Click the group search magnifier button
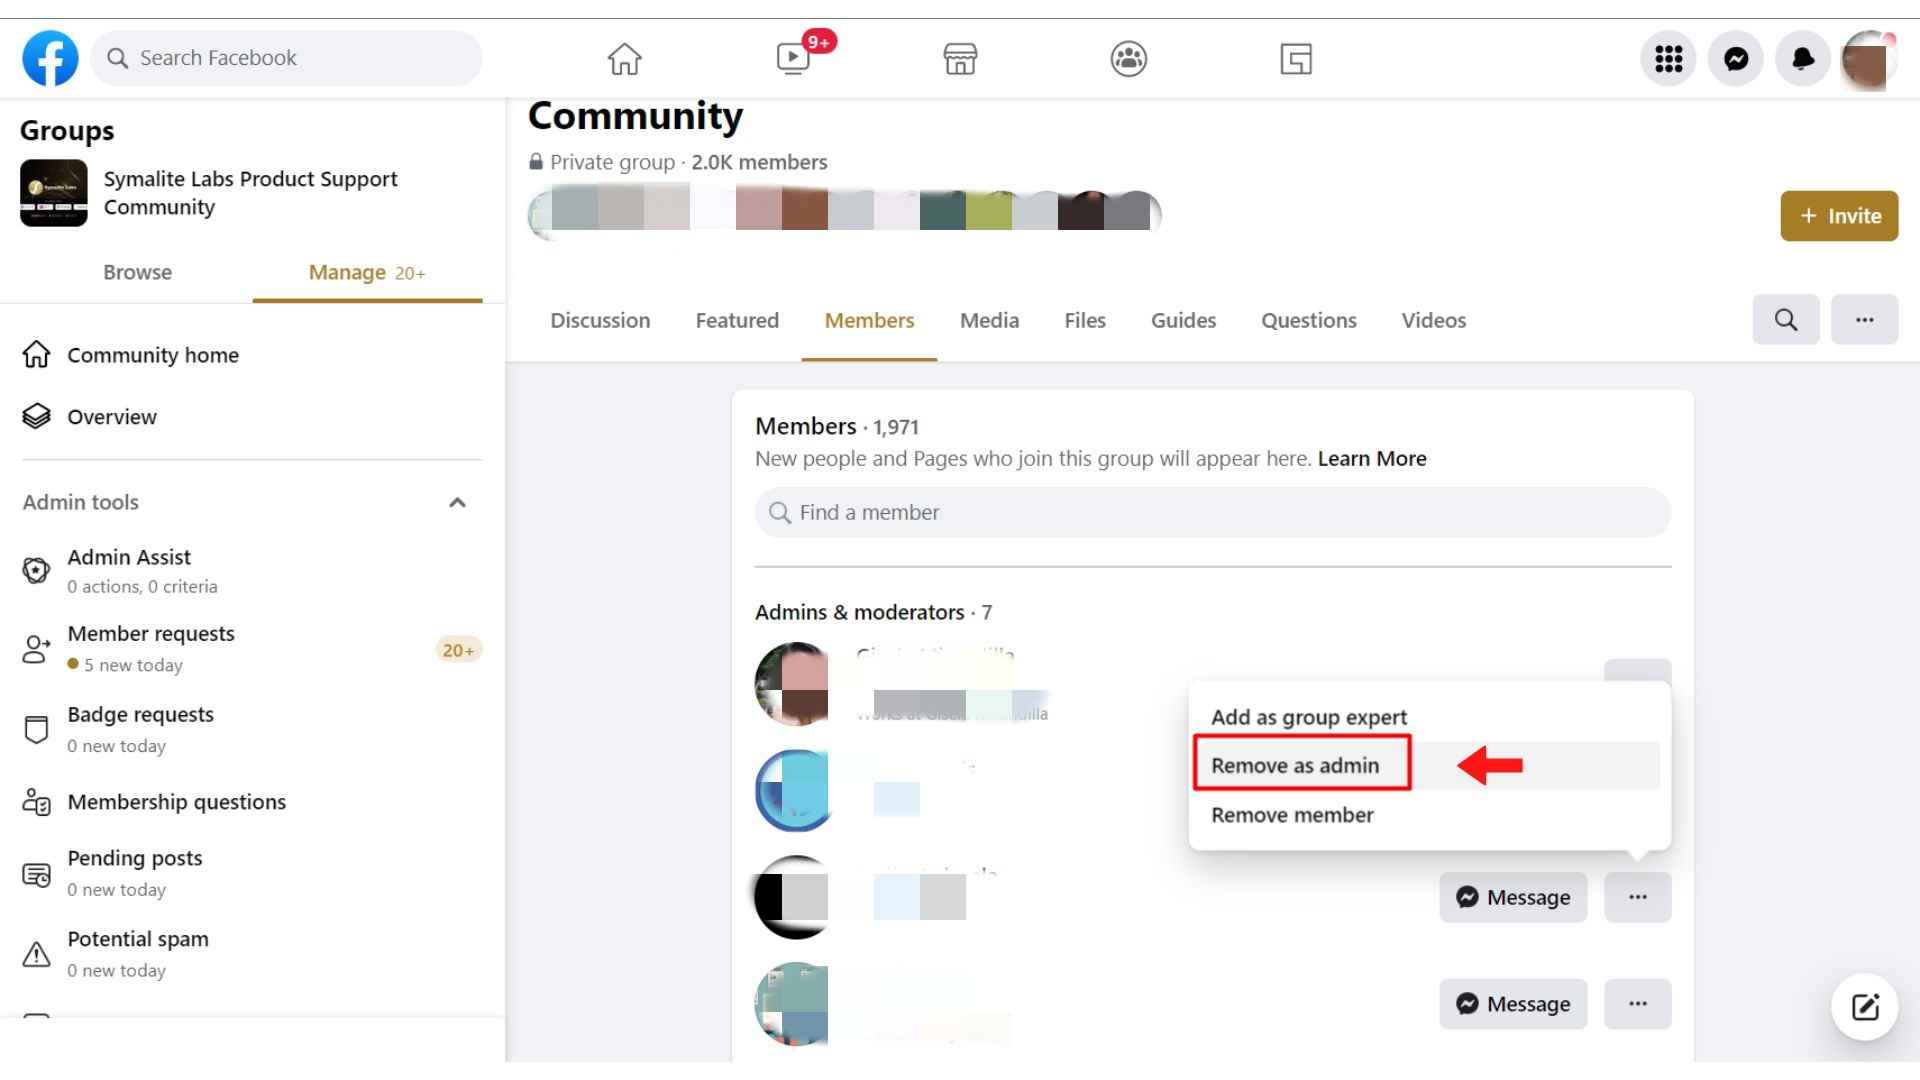1920x1080 pixels. click(x=1785, y=320)
